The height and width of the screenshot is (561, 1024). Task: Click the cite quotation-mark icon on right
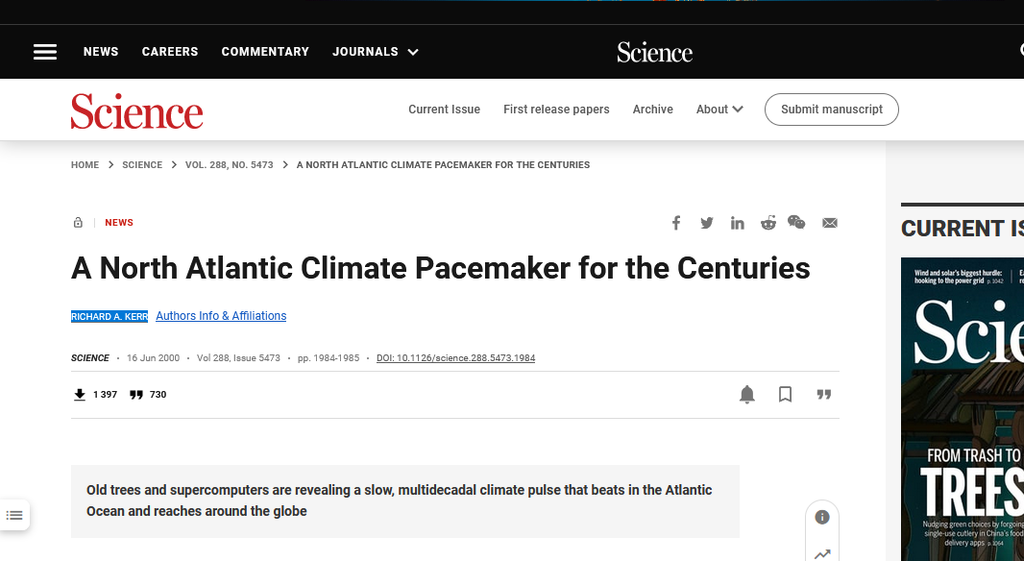(x=824, y=394)
